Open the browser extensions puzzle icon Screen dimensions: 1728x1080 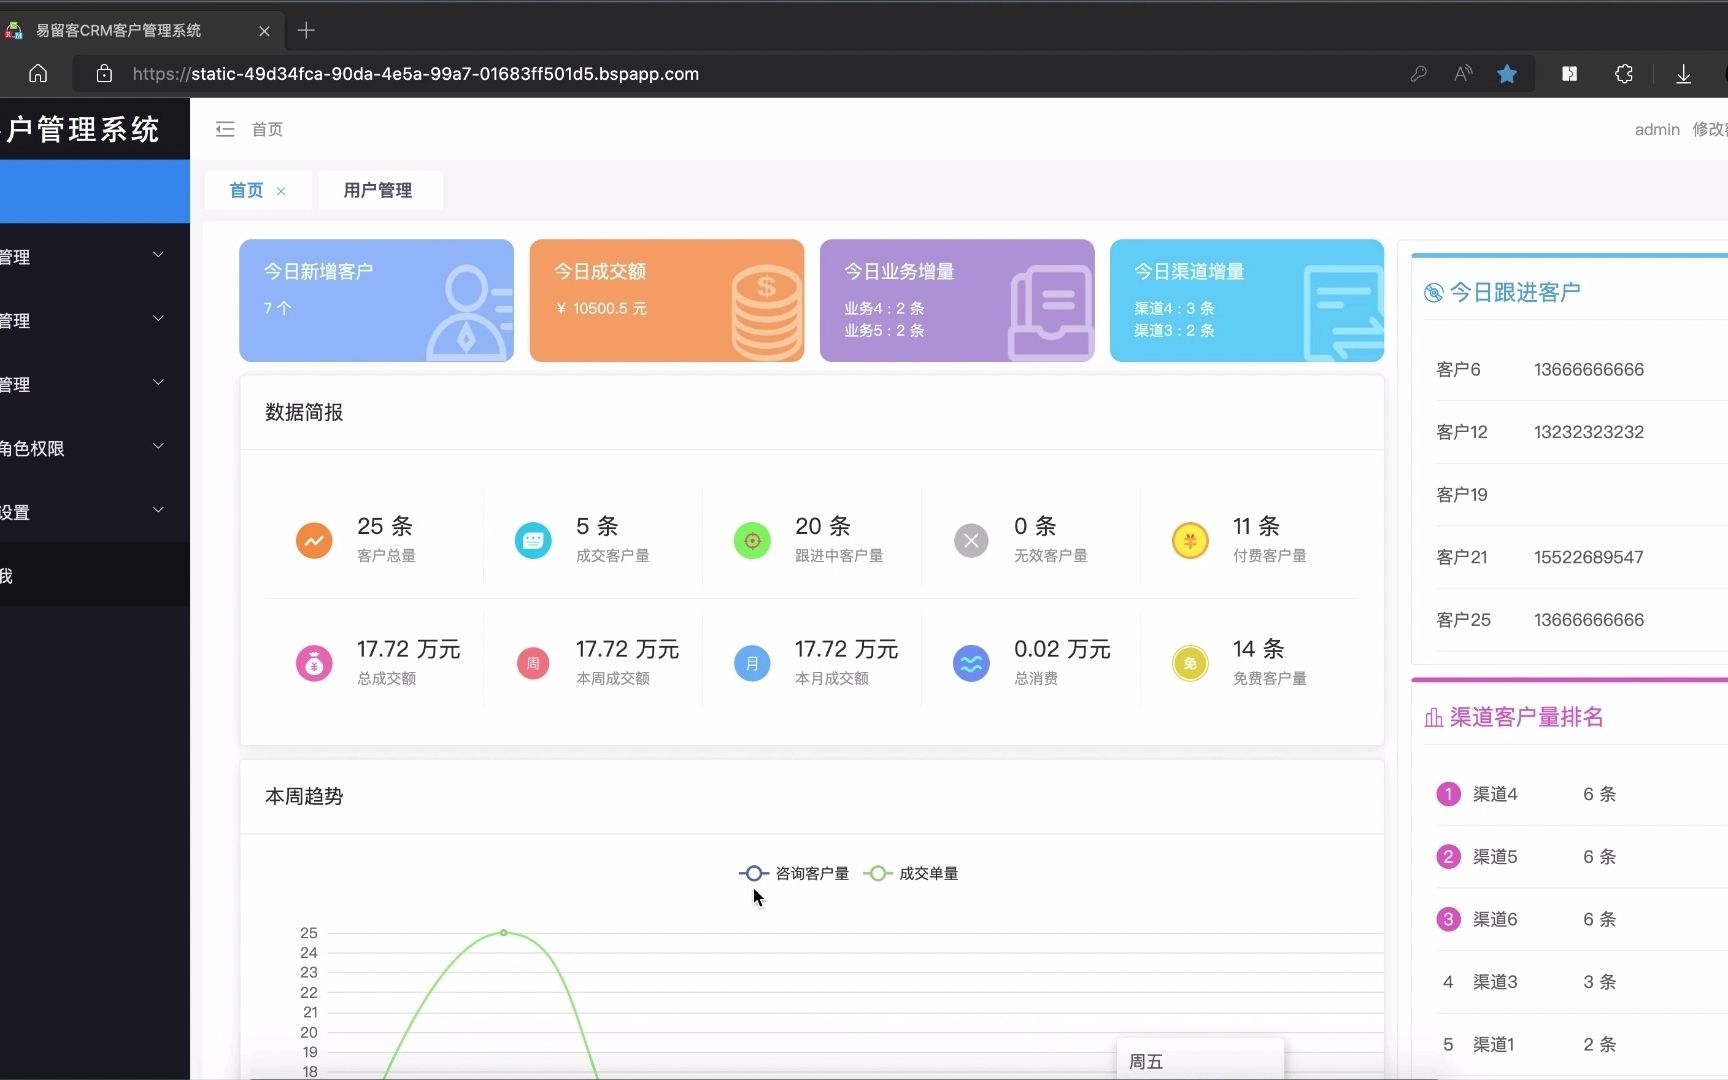click(x=1624, y=74)
